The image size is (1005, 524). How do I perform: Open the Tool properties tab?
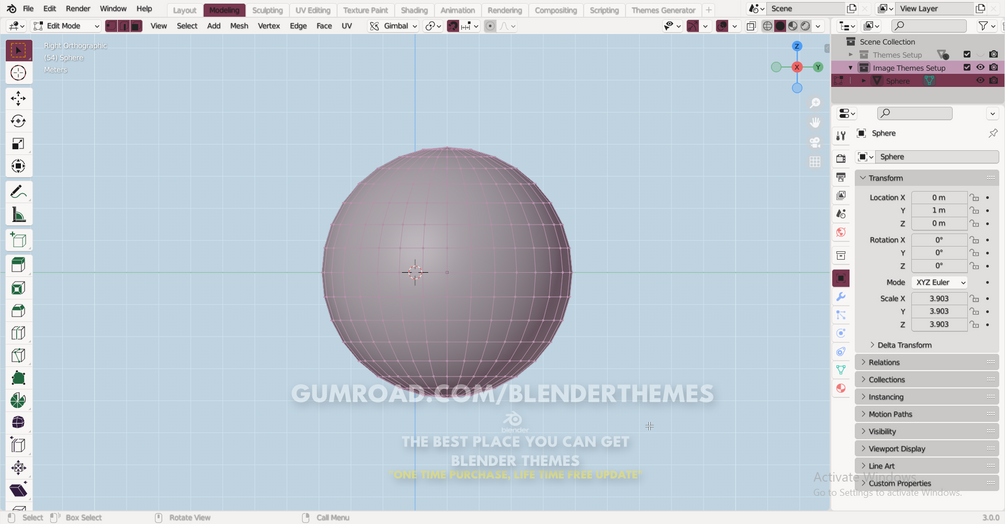(841, 135)
